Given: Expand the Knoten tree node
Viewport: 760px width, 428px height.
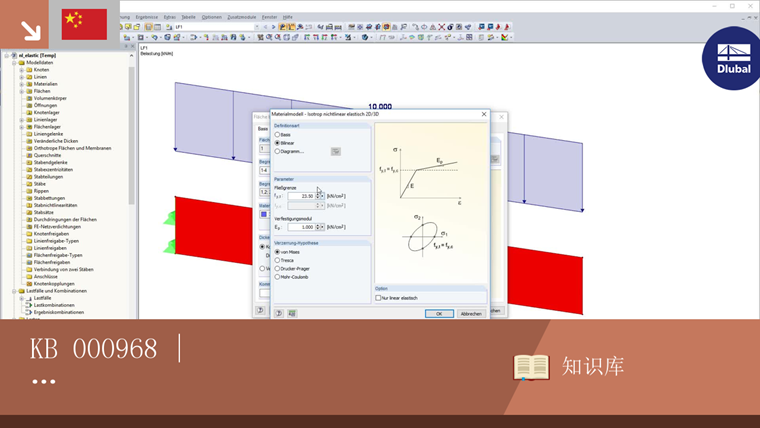Looking at the screenshot, I should click(x=21, y=70).
